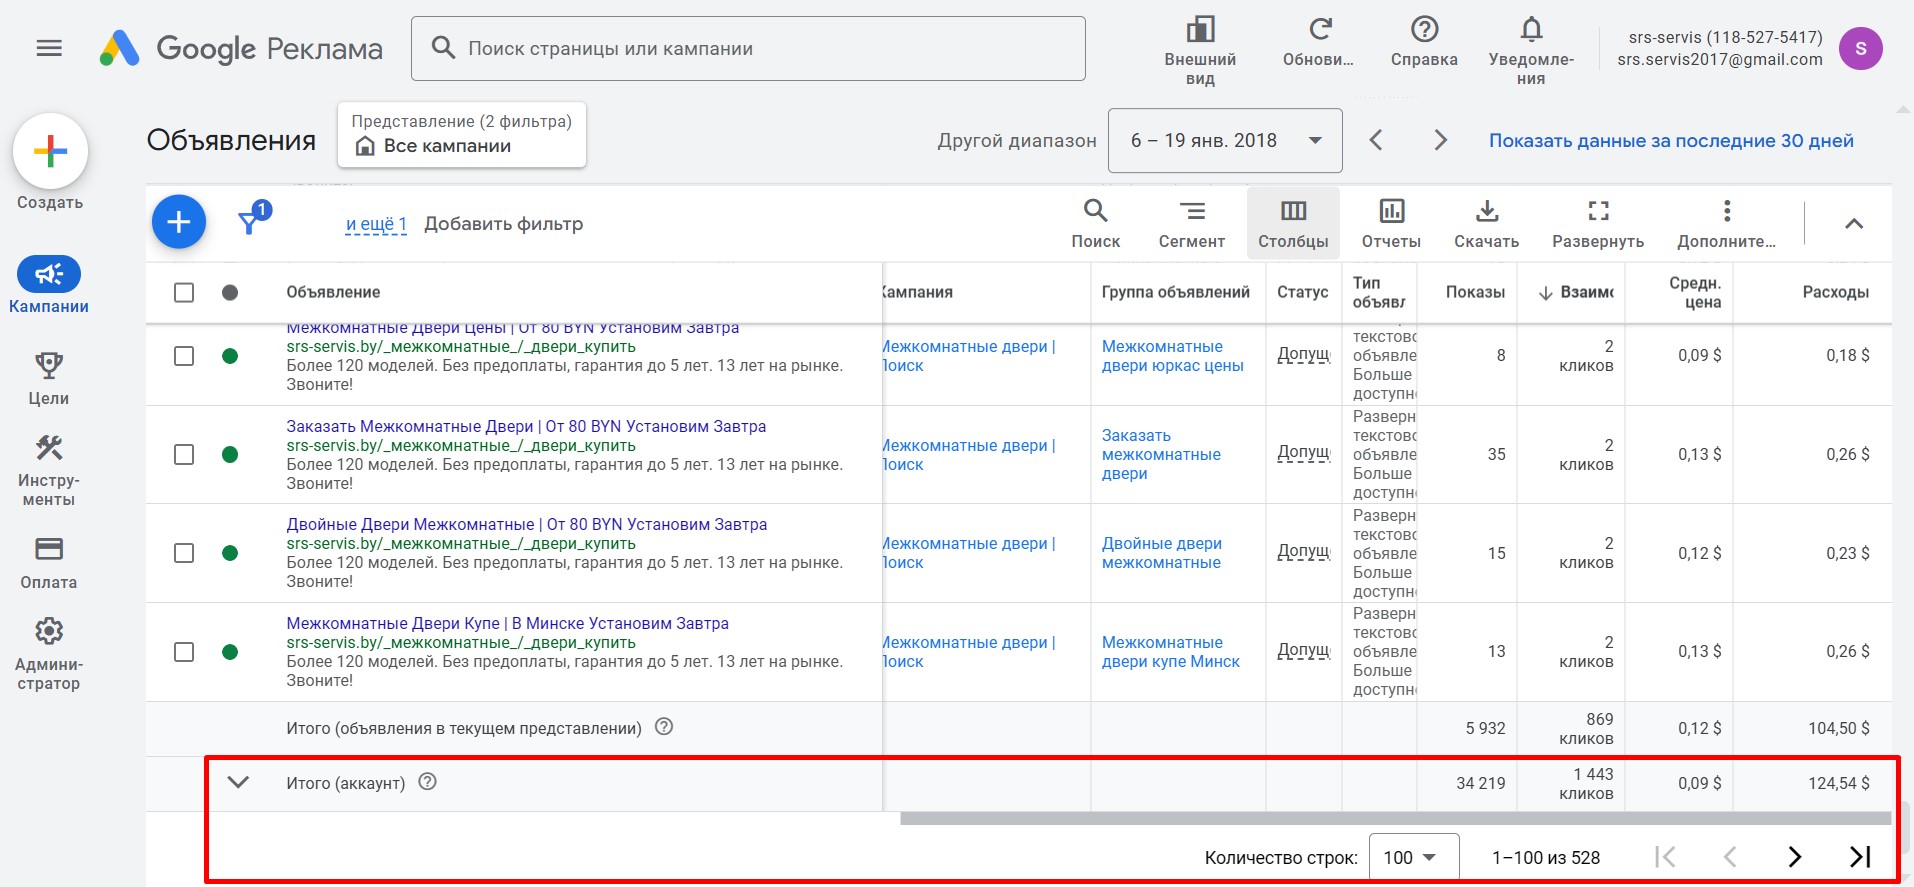Go to the next date range
The height and width of the screenshot is (887, 1914).
point(1440,140)
